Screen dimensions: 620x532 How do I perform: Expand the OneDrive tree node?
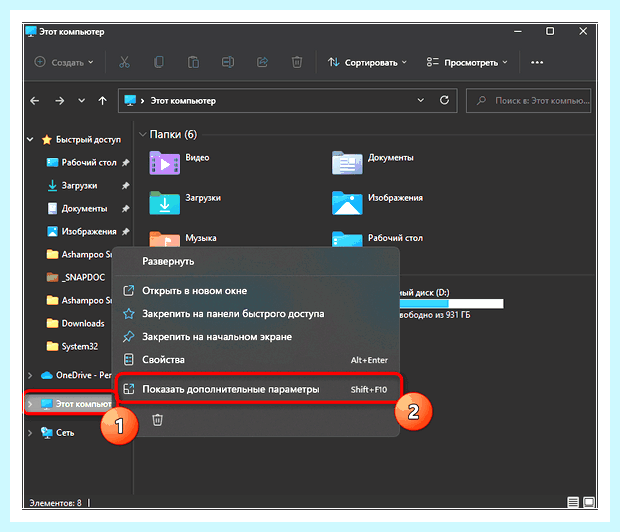pyautogui.click(x=30, y=375)
